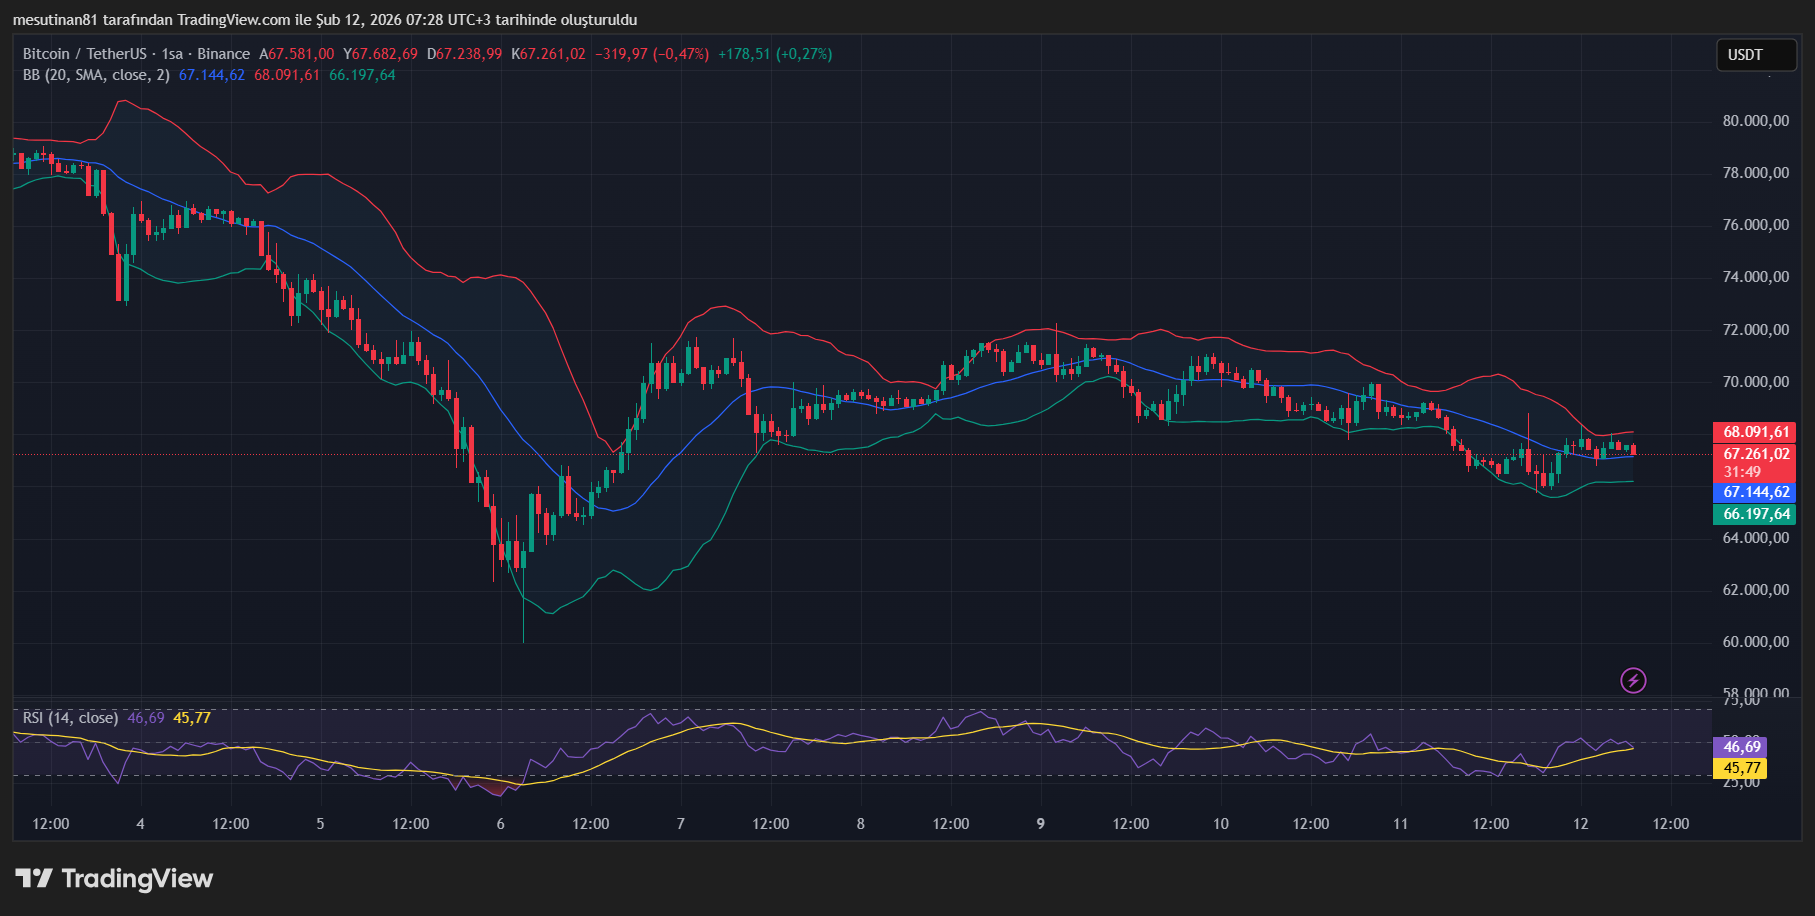Click the red 68.091,61 upper band price label

tap(1755, 432)
